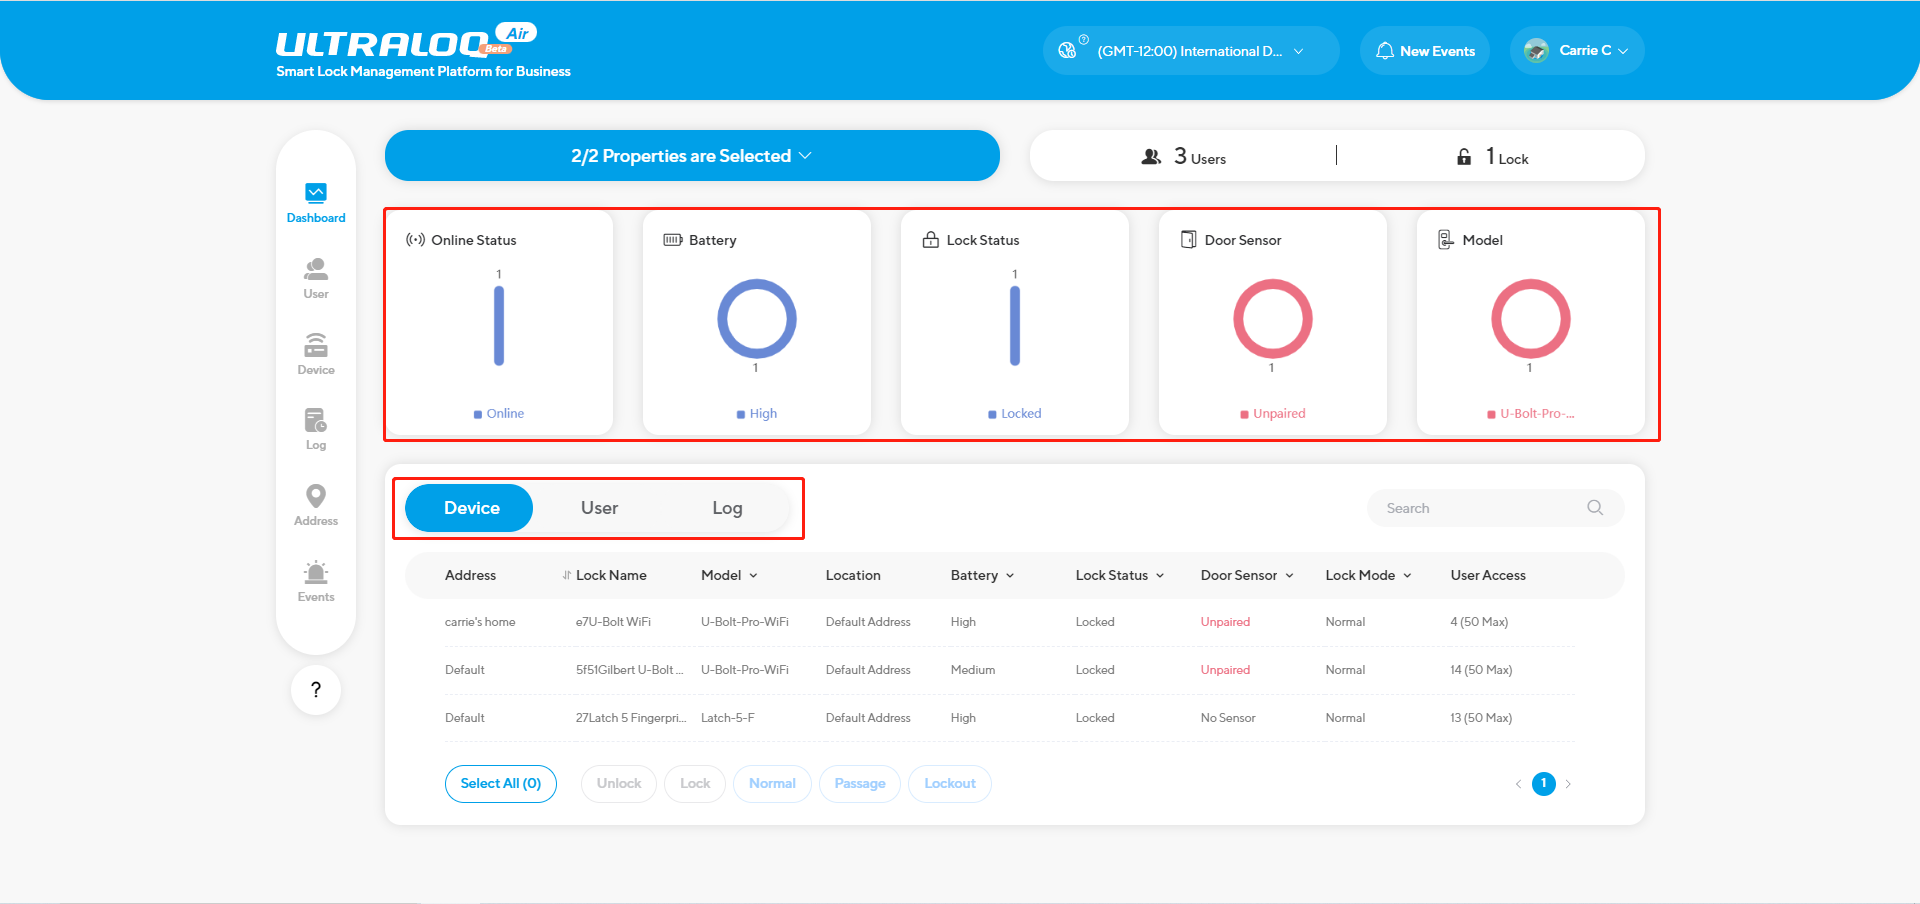
Task: Click the Select All (0) button
Action: (501, 784)
